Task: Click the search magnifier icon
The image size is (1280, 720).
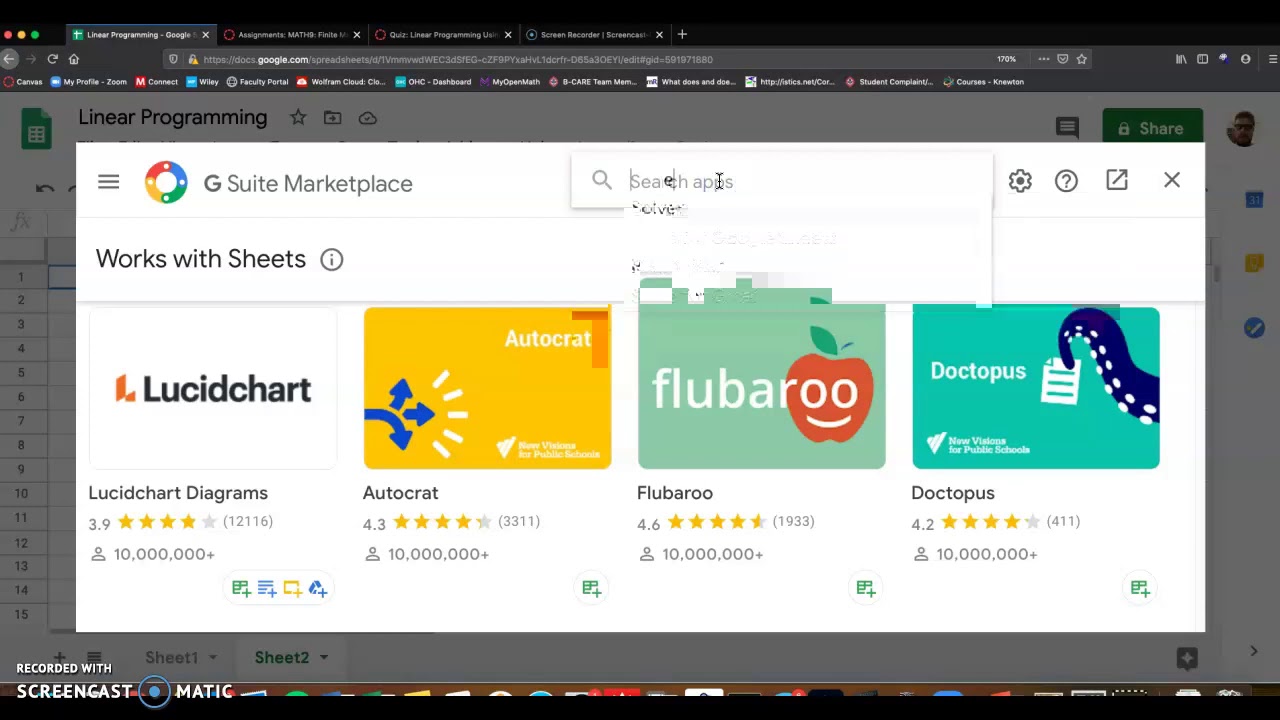Action: (x=601, y=180)
